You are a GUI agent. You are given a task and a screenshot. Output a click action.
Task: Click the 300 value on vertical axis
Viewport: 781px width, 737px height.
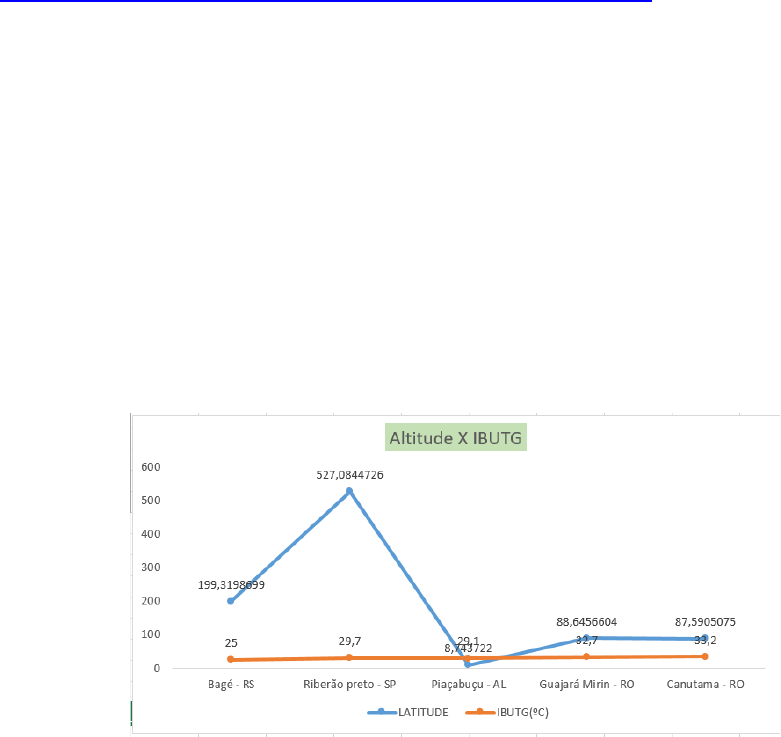[x=150, y=568]
